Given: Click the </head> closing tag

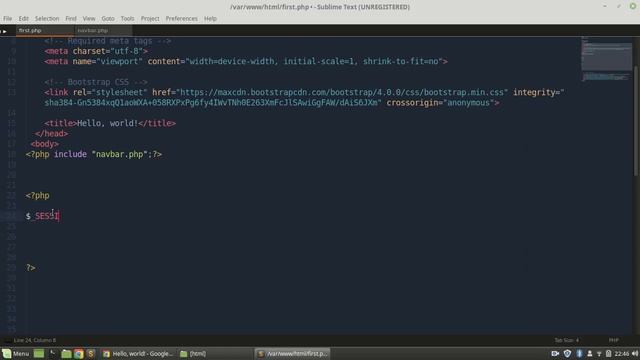Looking at the screenshot, I should (x=51, y=133).
